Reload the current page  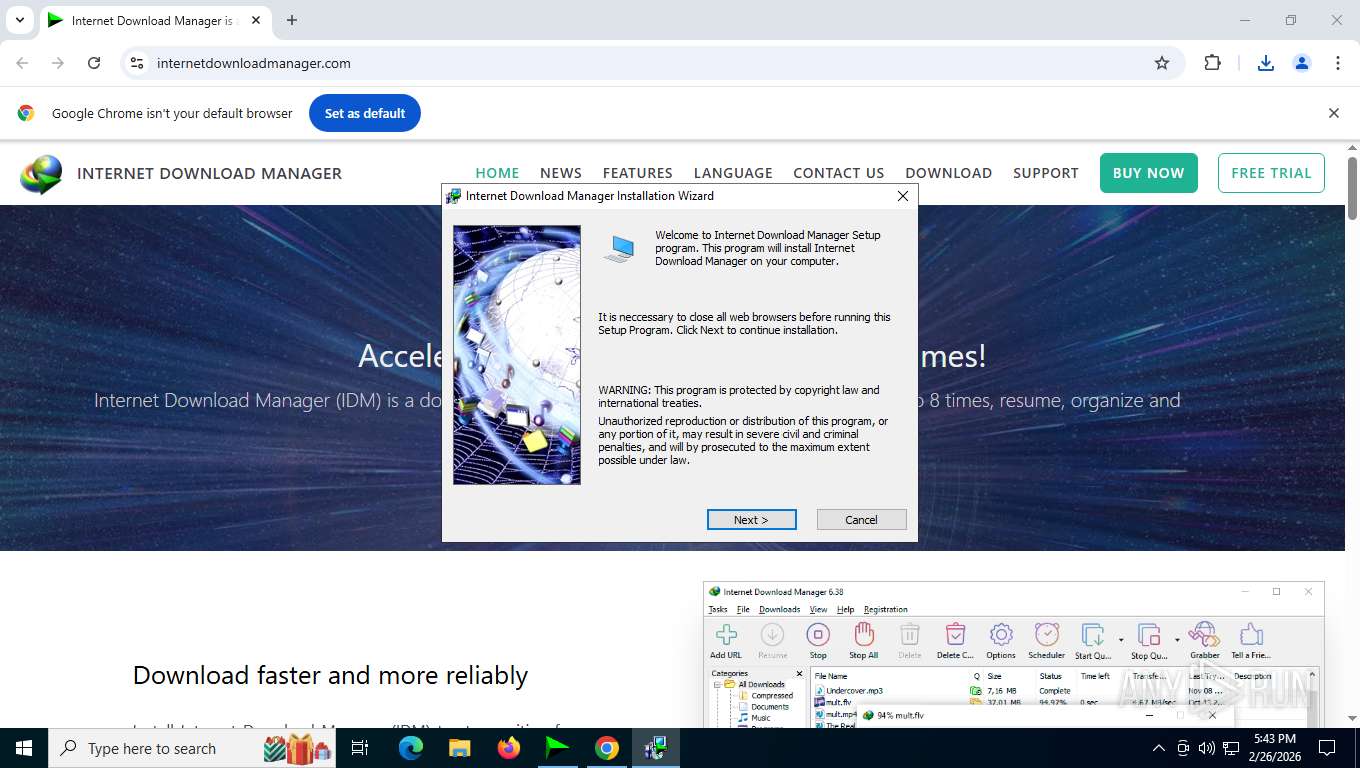coord(94,63)
